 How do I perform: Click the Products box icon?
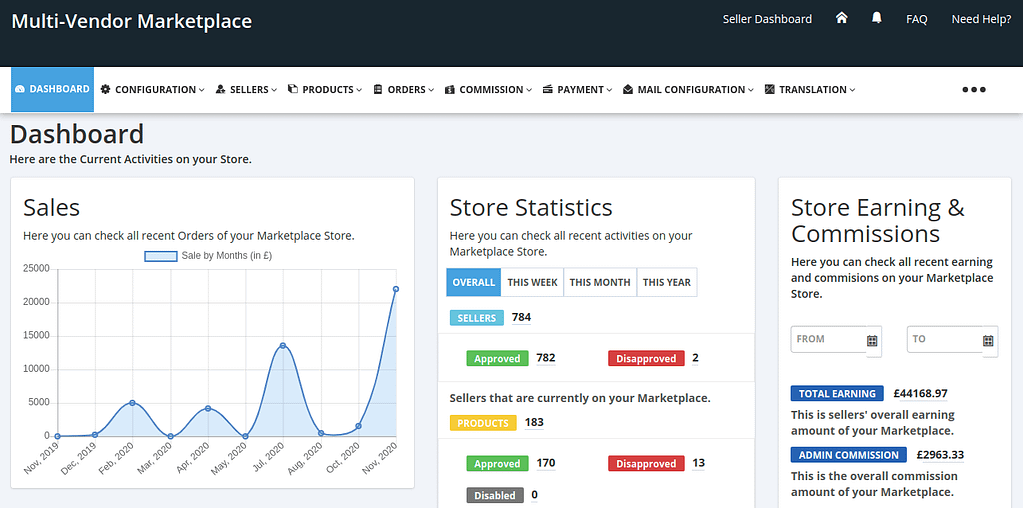(x=293, y=89)
